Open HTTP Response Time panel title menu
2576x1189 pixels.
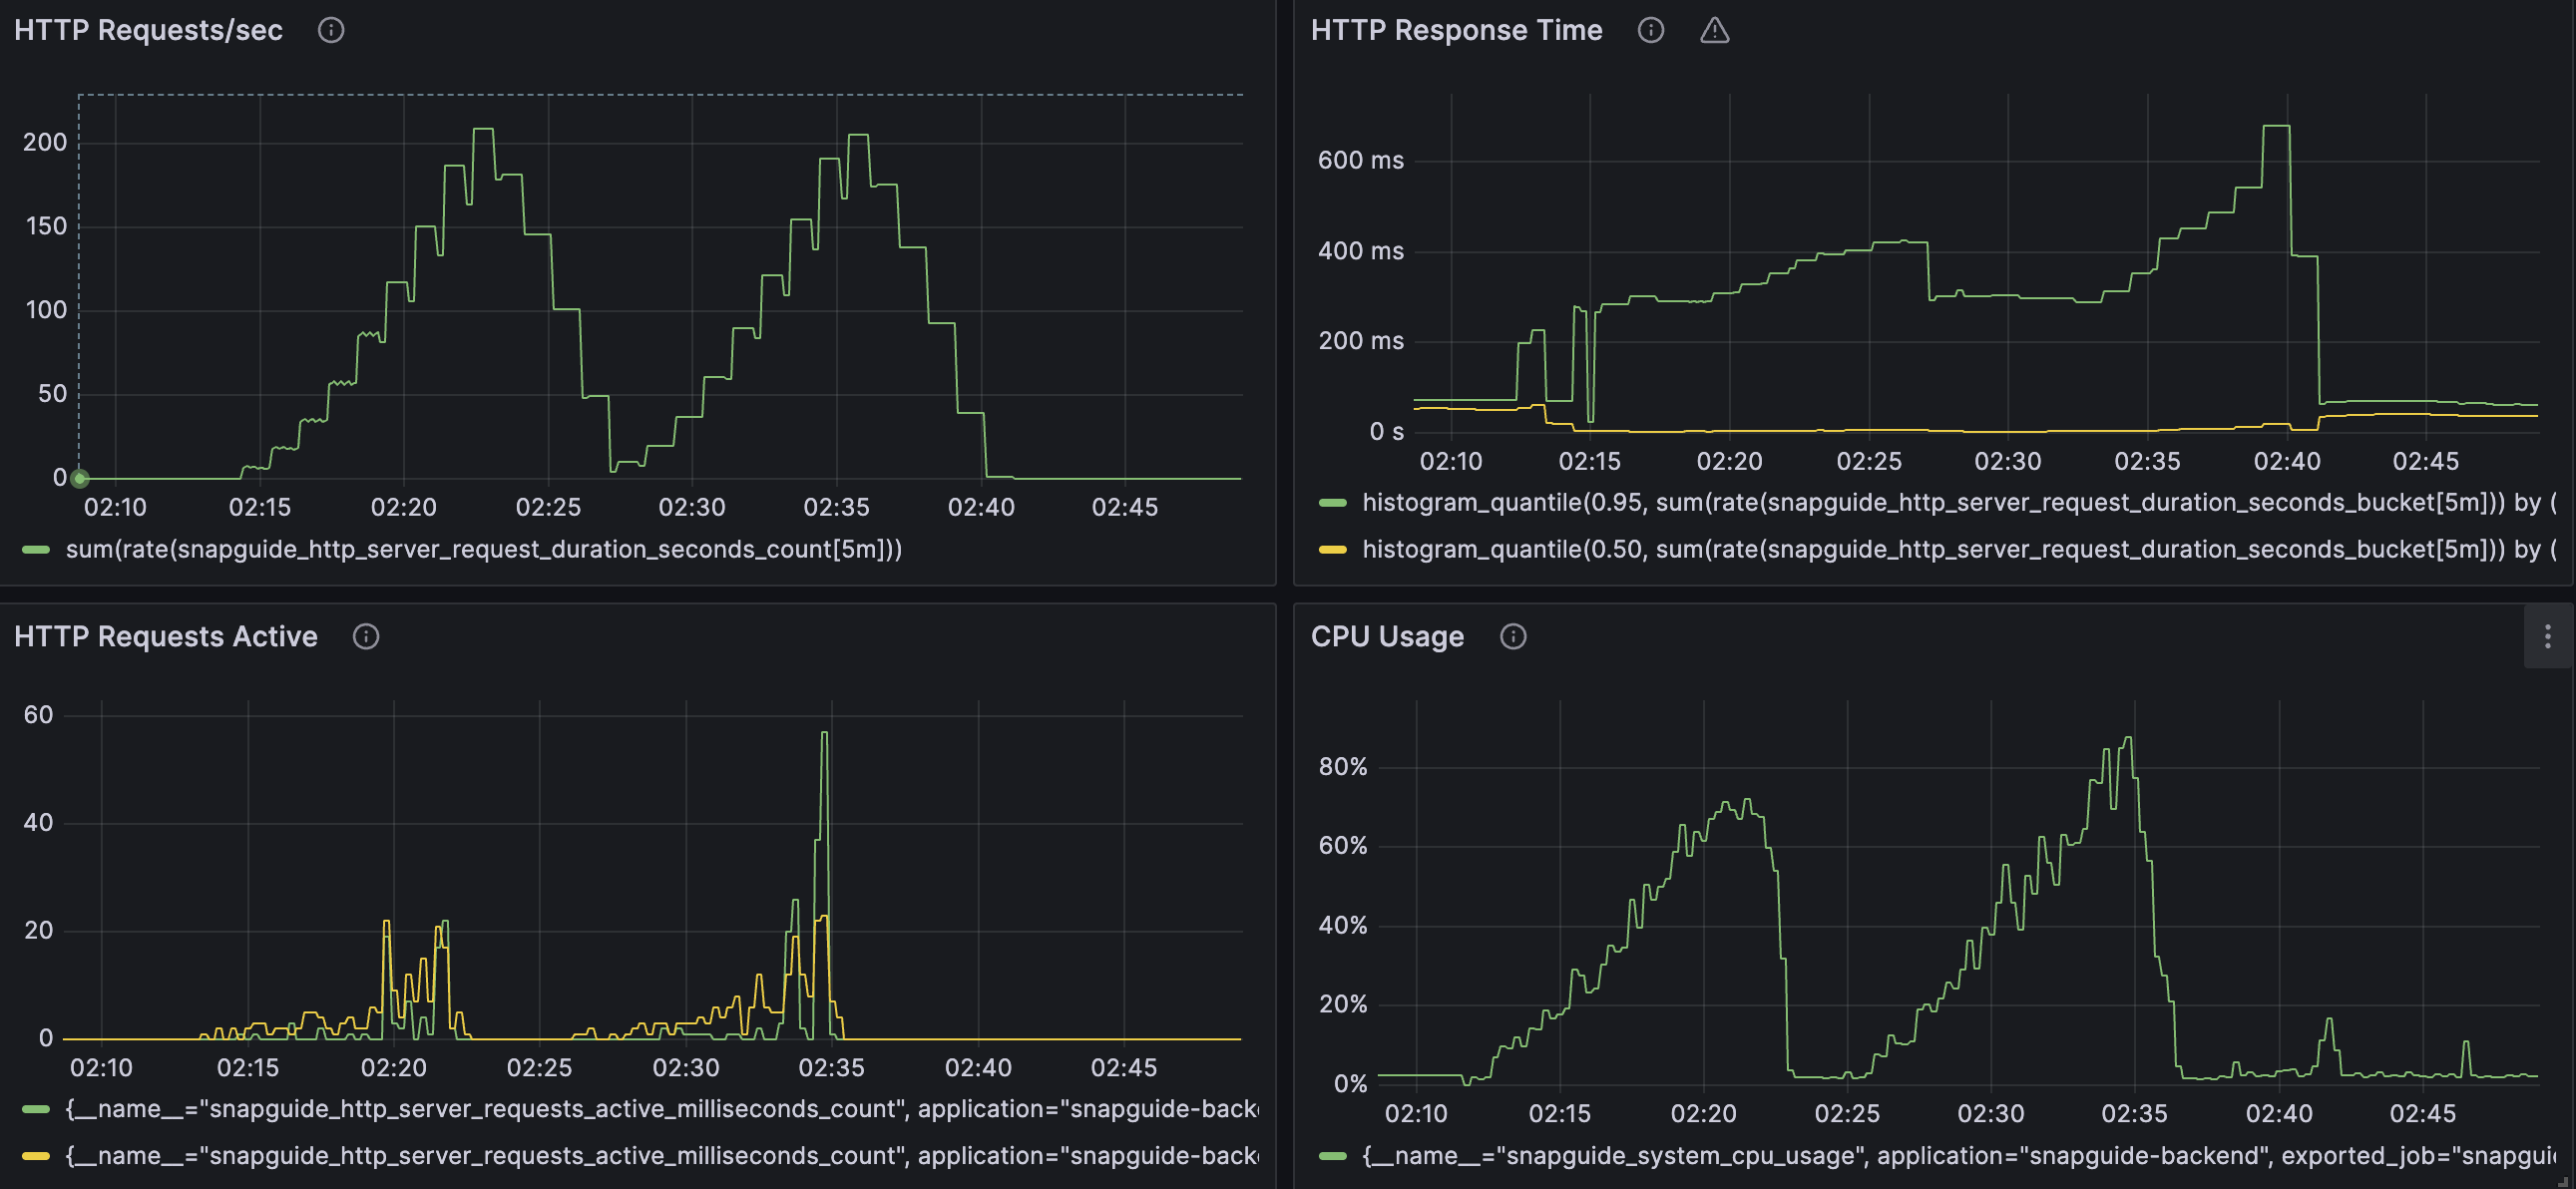1456,30
